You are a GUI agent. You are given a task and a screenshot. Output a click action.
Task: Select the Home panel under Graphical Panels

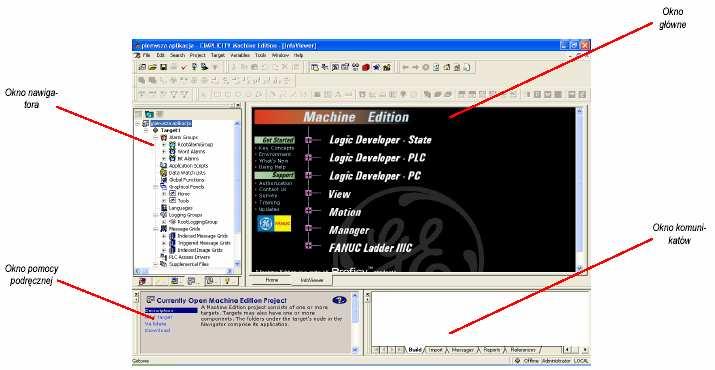pos(184,194)
